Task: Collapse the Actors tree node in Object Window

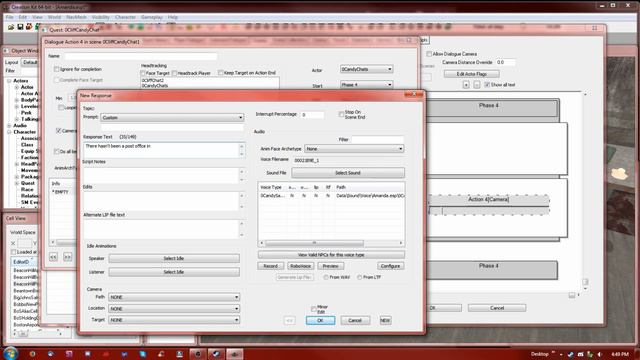Action: pos(9,81)
